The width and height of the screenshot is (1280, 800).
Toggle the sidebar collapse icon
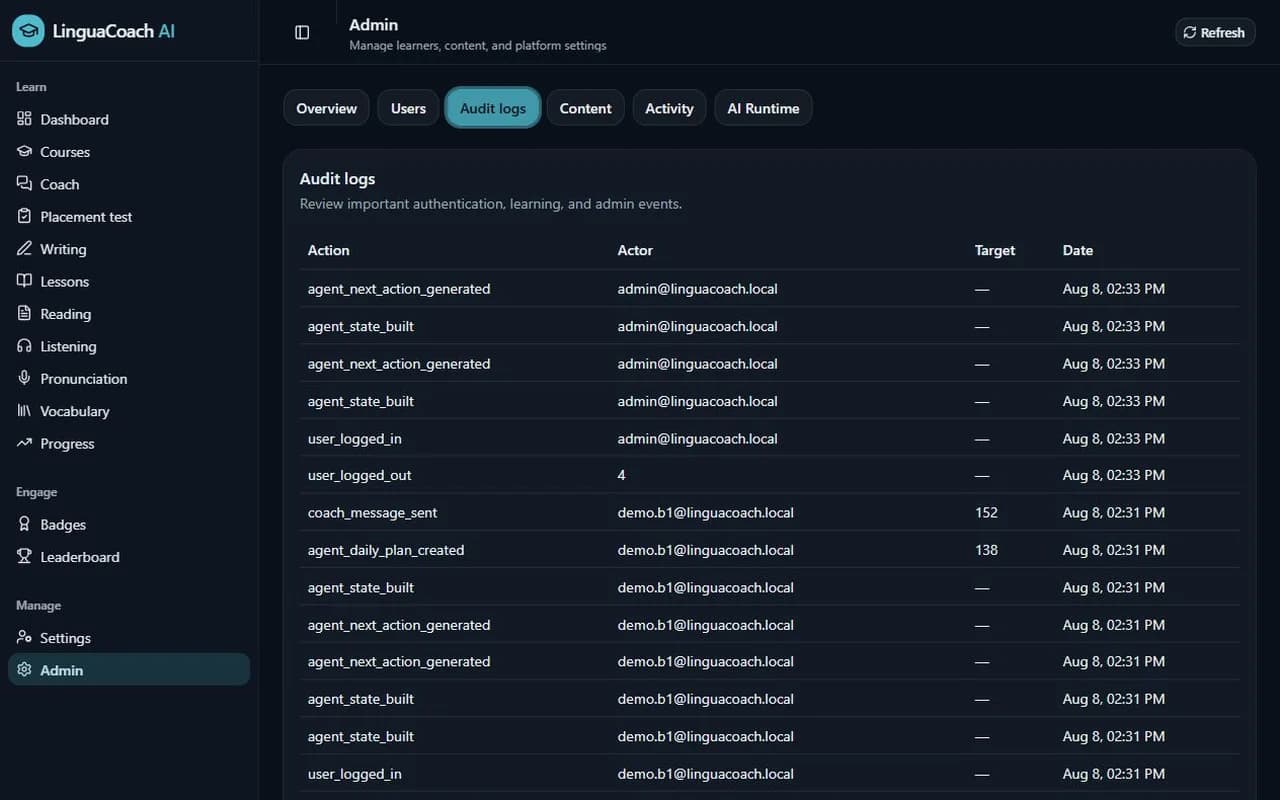[x=302, y=32]
